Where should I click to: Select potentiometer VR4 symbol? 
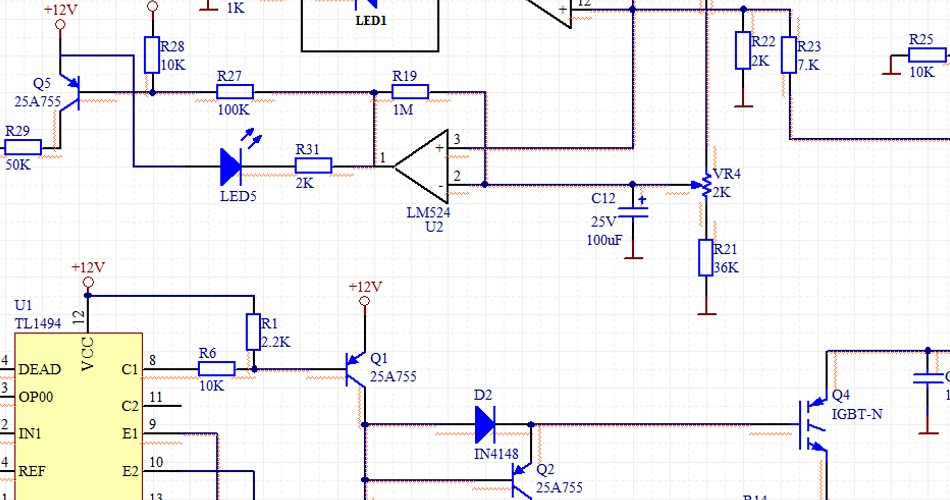[705, 185]
